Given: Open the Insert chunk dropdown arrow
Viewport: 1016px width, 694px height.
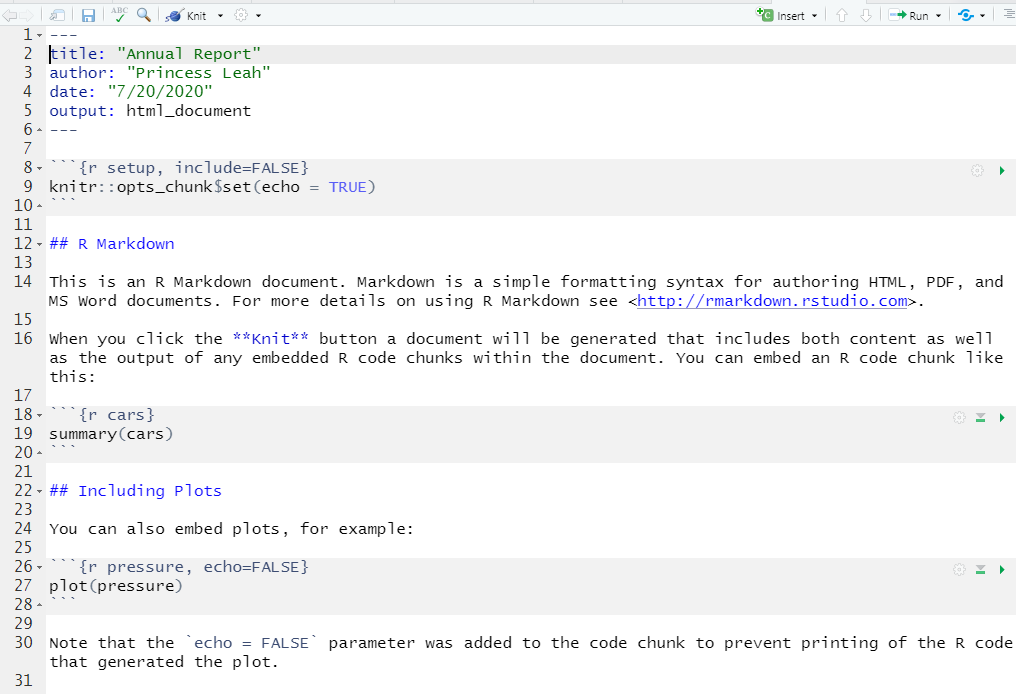Looking at the screenshot, I should [814, 16].
